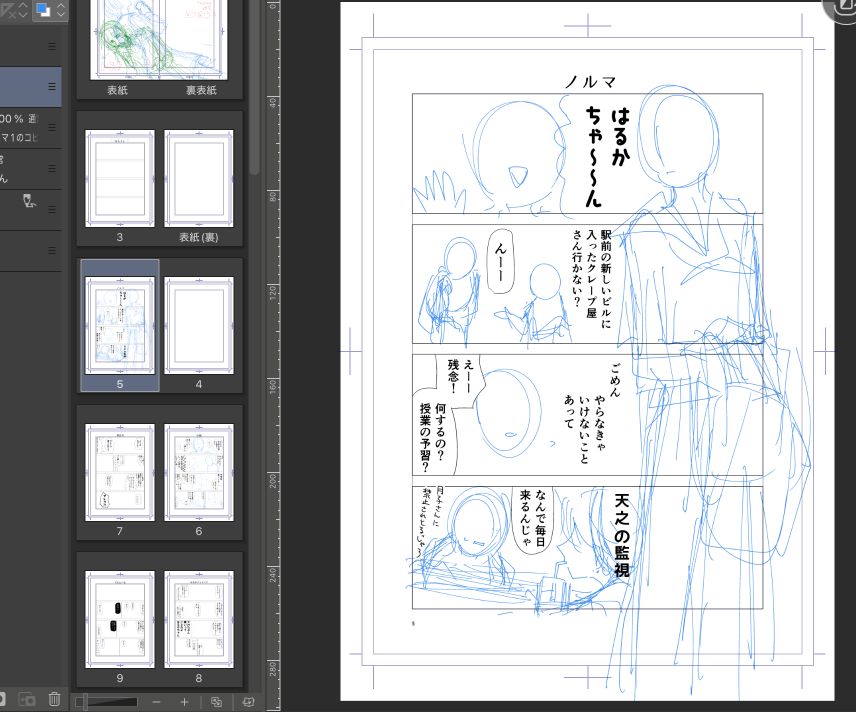856x712 pixels.
Task: Click the rightmost icon in page manager footer
Action: [x=248, y=702]
